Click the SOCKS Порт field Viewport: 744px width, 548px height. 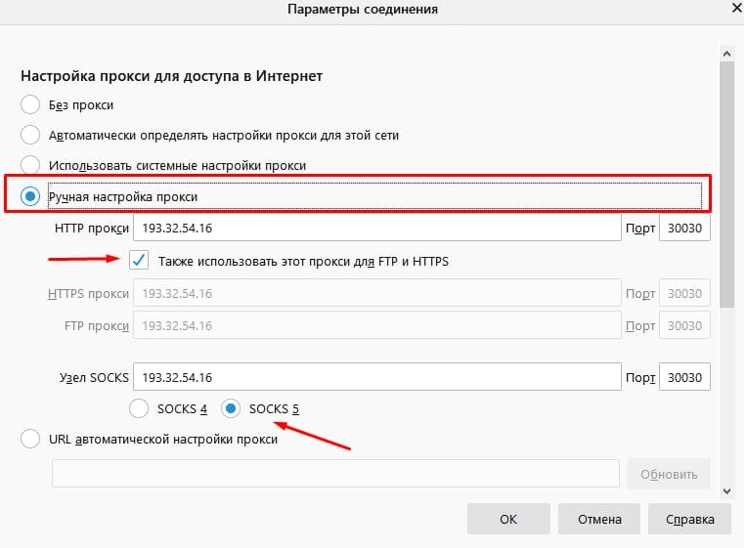click(685, 377)
